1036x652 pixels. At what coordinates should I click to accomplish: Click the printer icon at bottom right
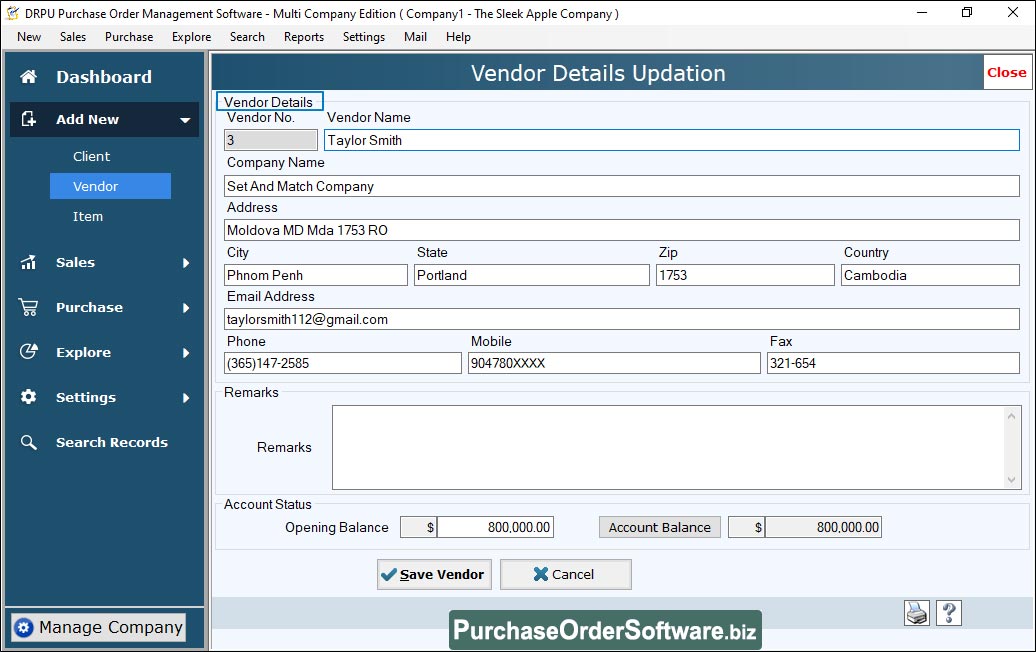coord(917,613)
